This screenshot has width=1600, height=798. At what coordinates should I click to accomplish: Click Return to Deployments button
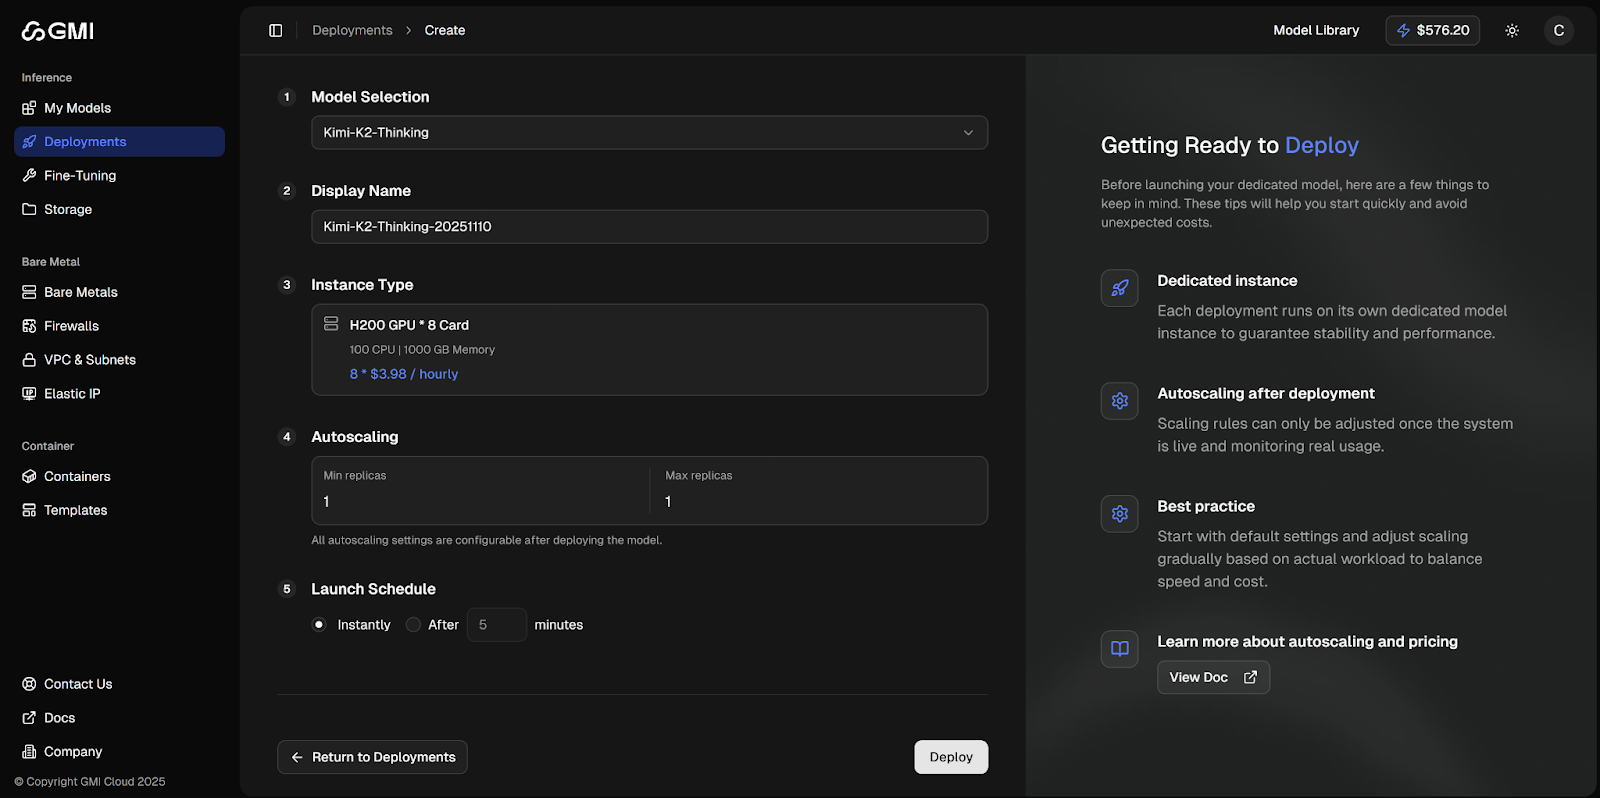(x=372, y=757)
